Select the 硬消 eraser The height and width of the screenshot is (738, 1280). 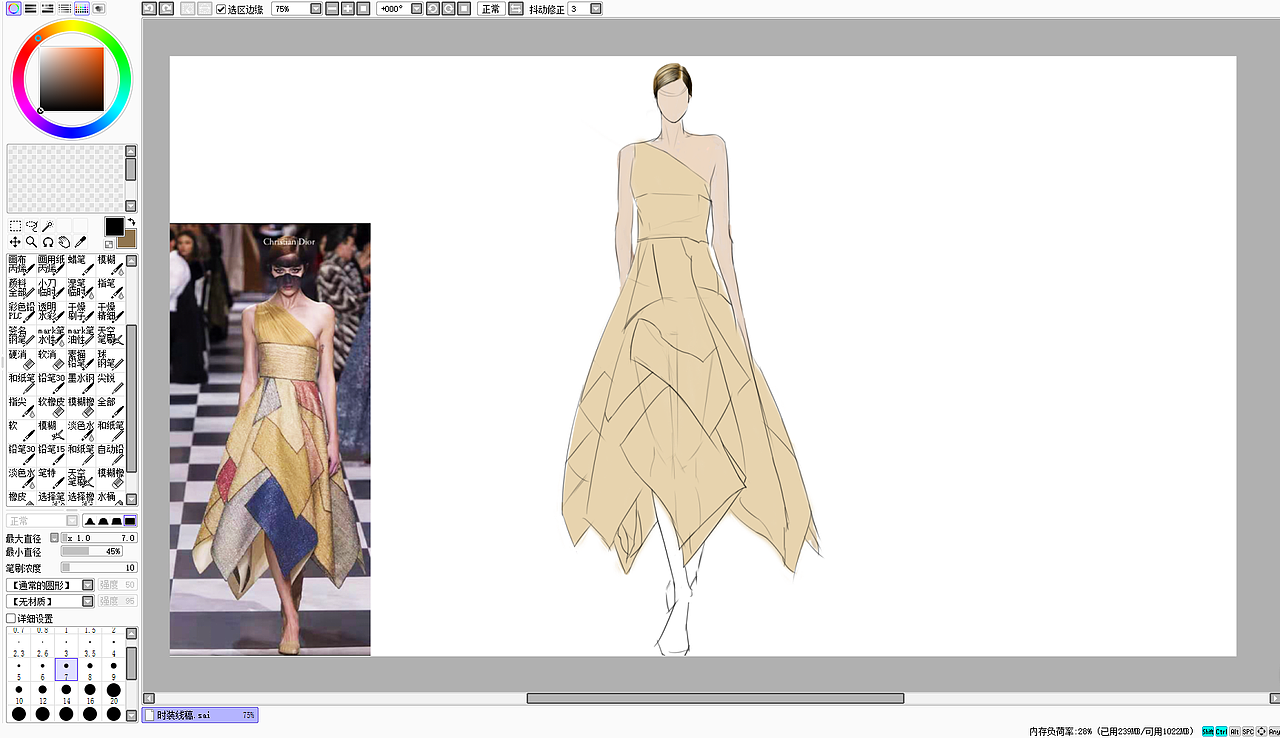pyautogui.click(x=22, y=360)
